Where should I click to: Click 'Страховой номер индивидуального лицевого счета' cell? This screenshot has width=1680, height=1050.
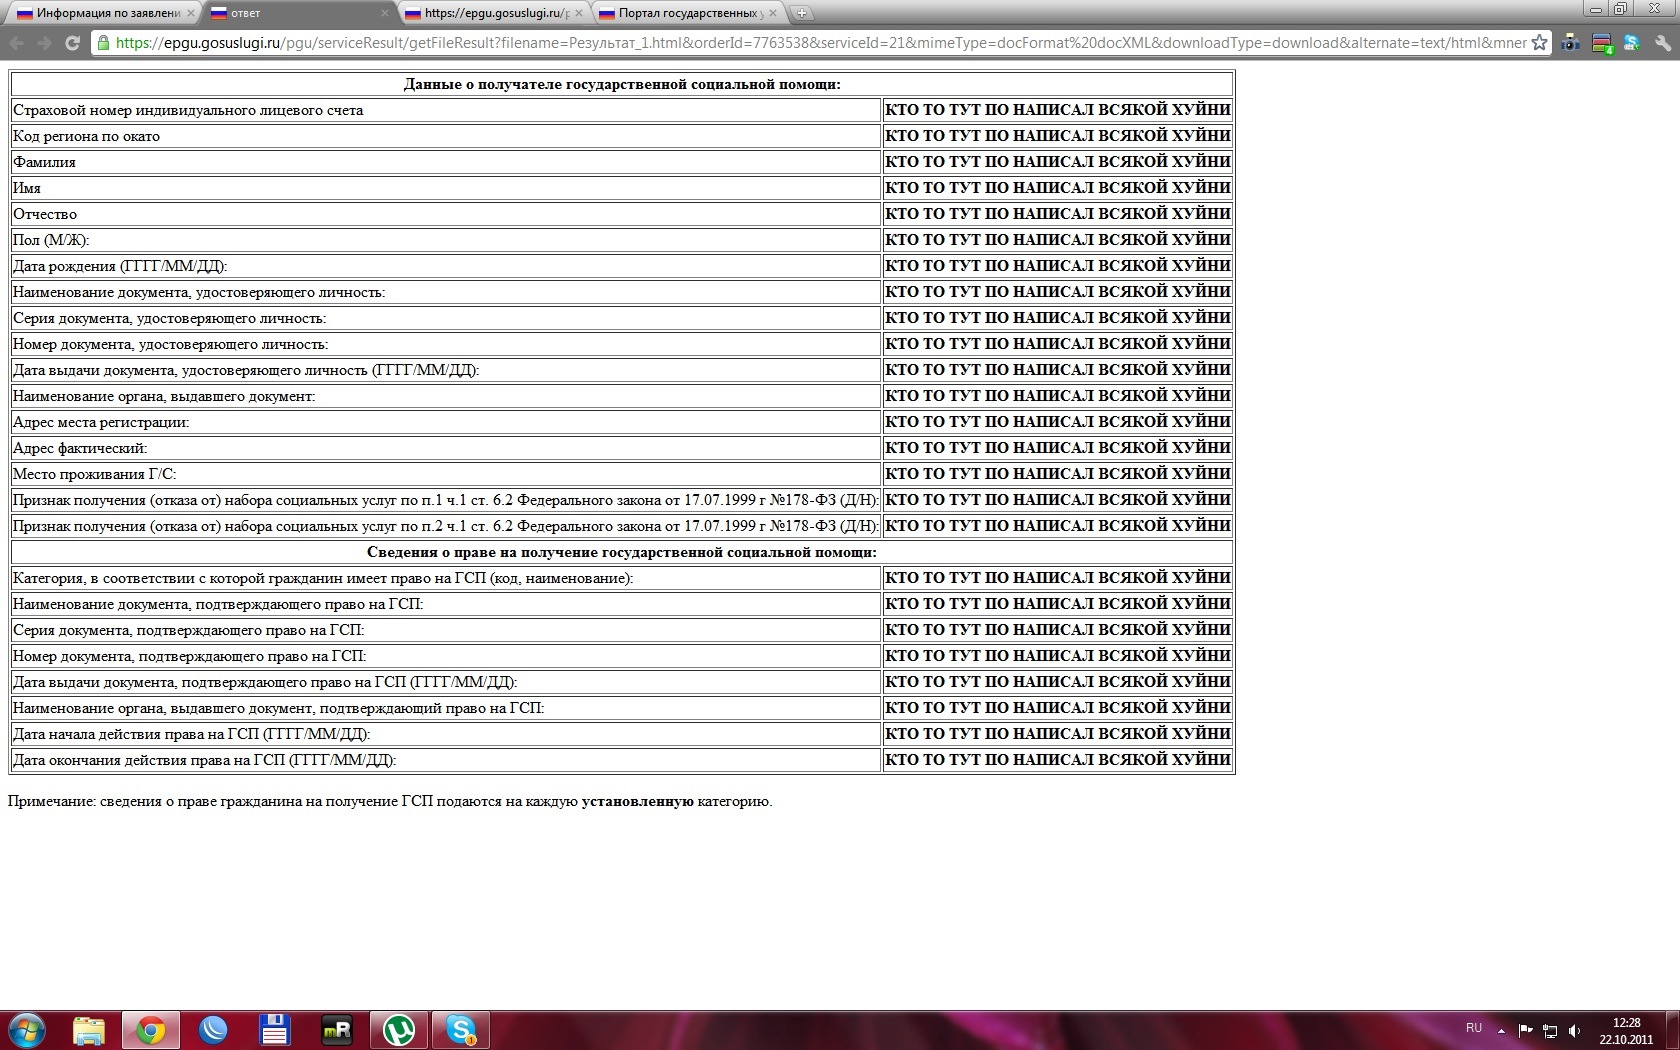[x=446, y=110]
